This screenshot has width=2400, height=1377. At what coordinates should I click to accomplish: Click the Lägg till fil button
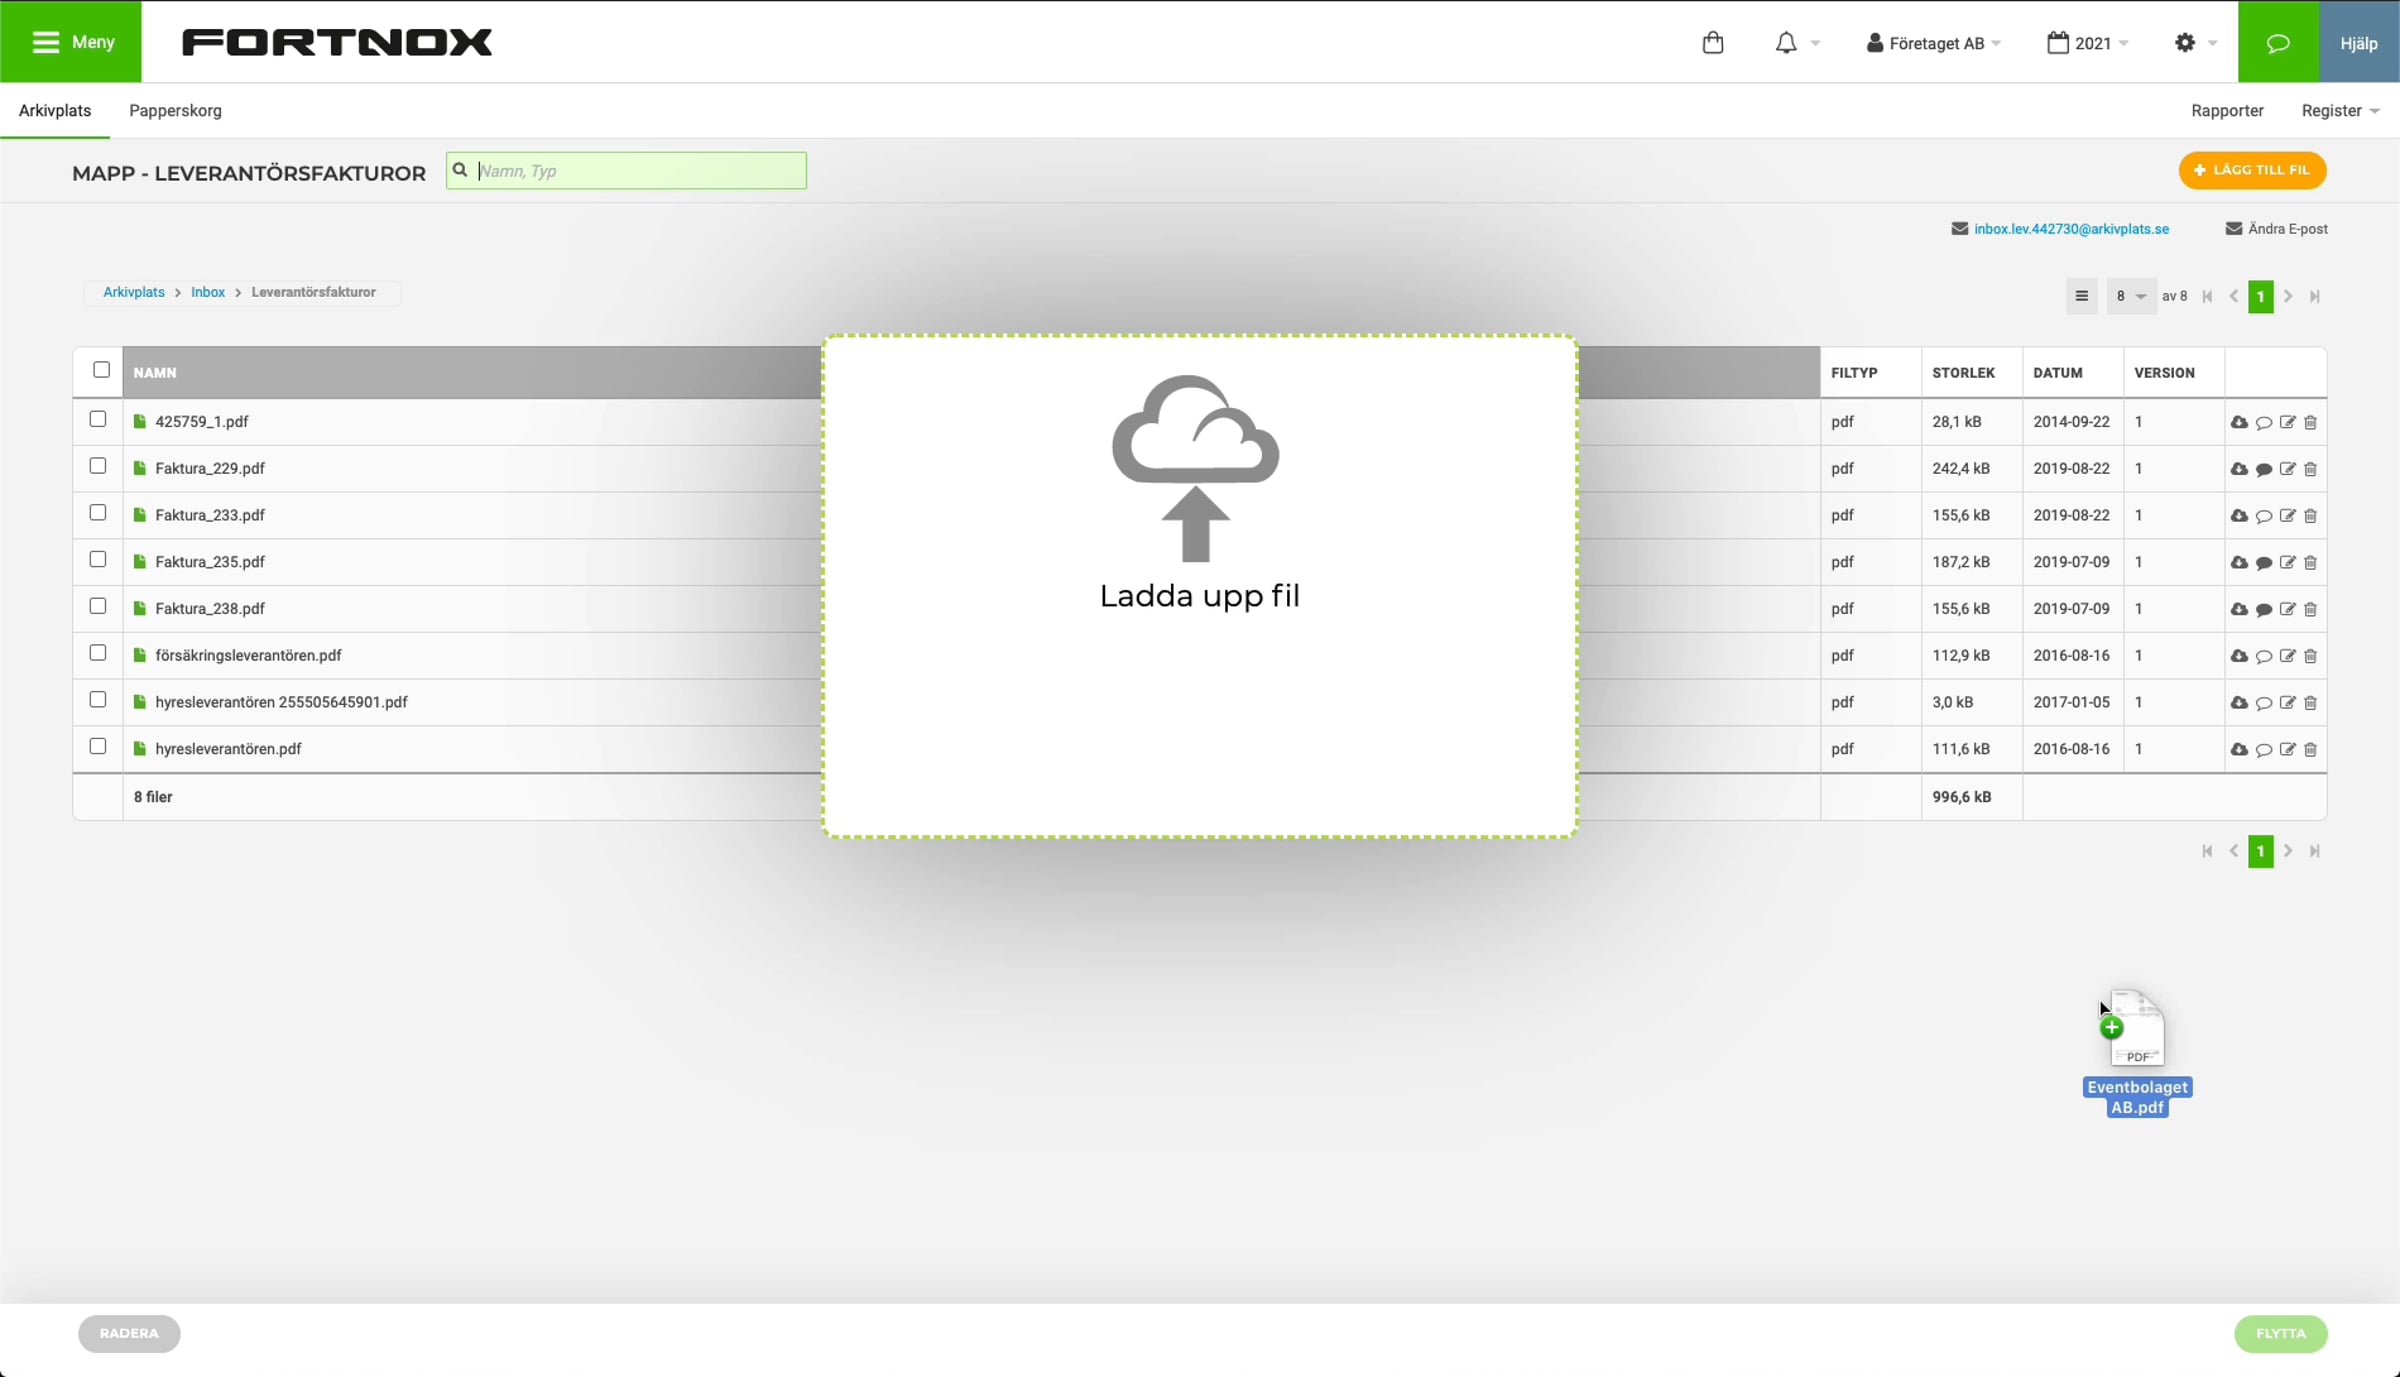[x=2252, y=170]
